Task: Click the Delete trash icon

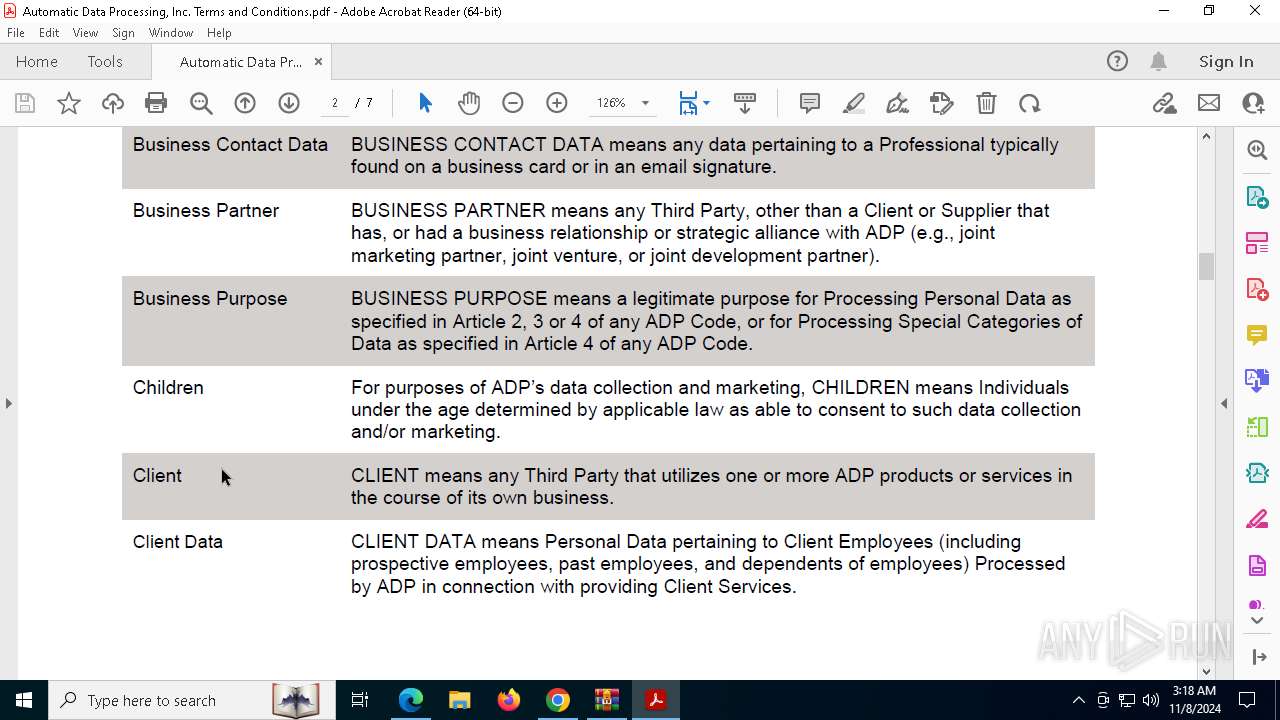Action: [986, 103]
